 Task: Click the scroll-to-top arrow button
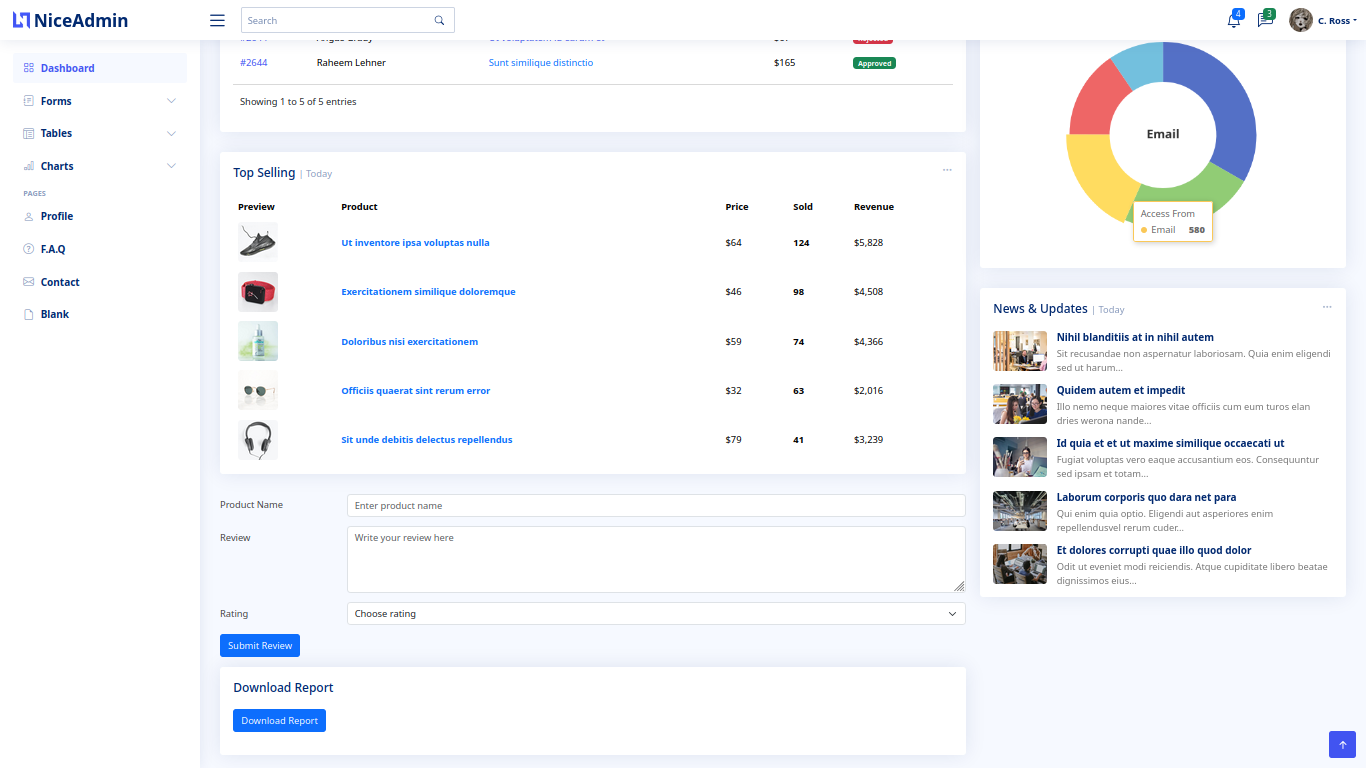(x=1342, y=744)
